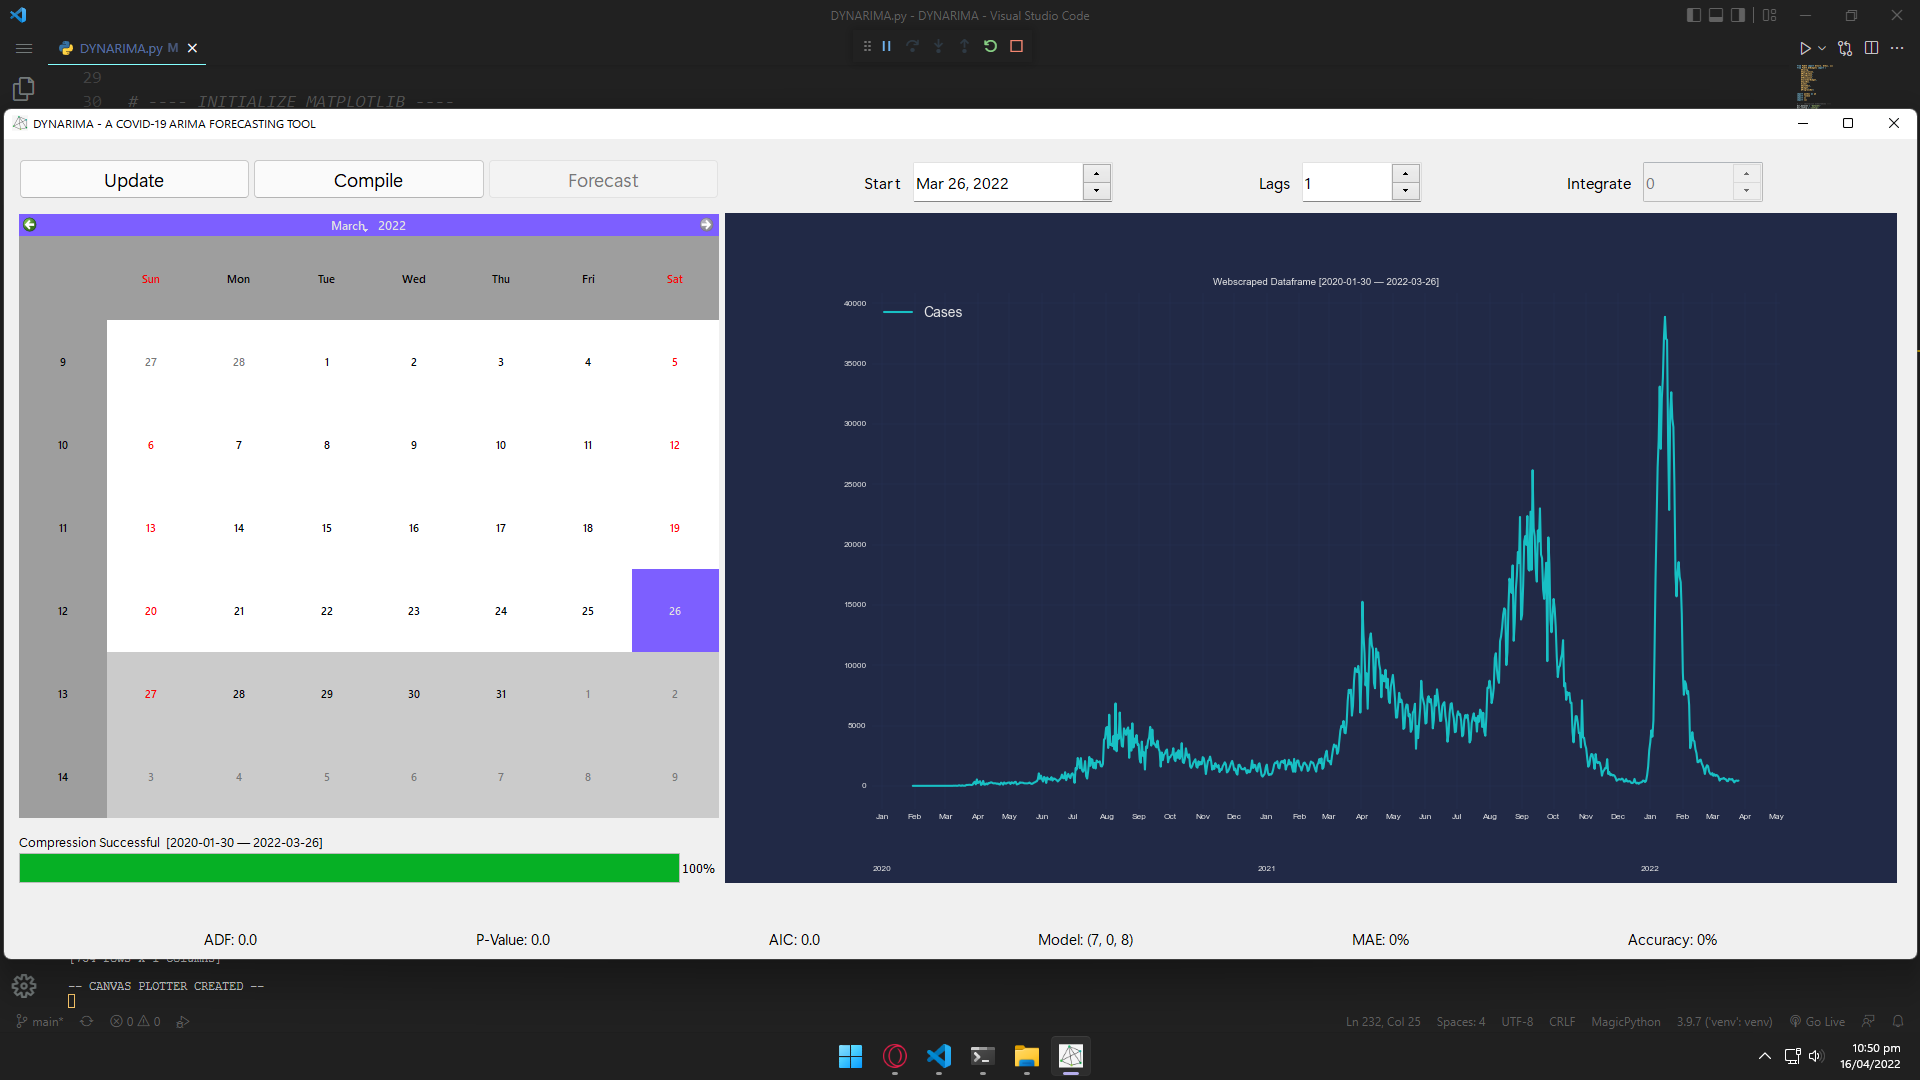The height and width of the screenshot is (1080, 1920).
Task: Pause the running debug session
Action: tap(886, 46)
